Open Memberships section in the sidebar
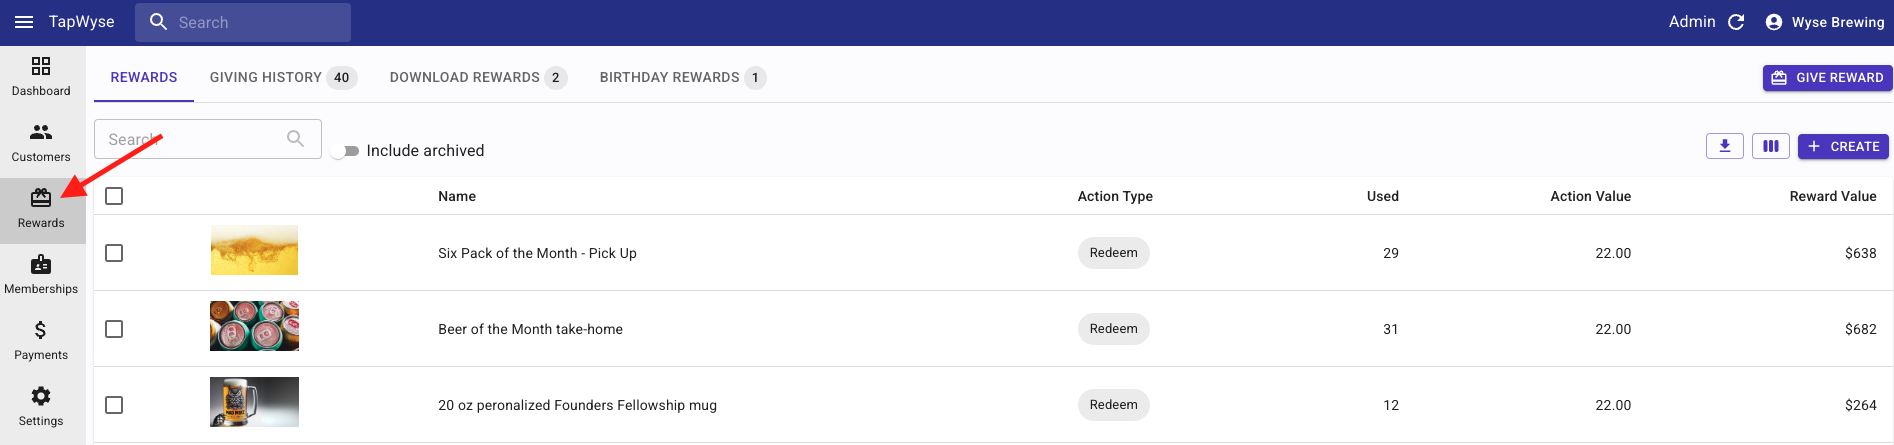 (x=41, y=274)
